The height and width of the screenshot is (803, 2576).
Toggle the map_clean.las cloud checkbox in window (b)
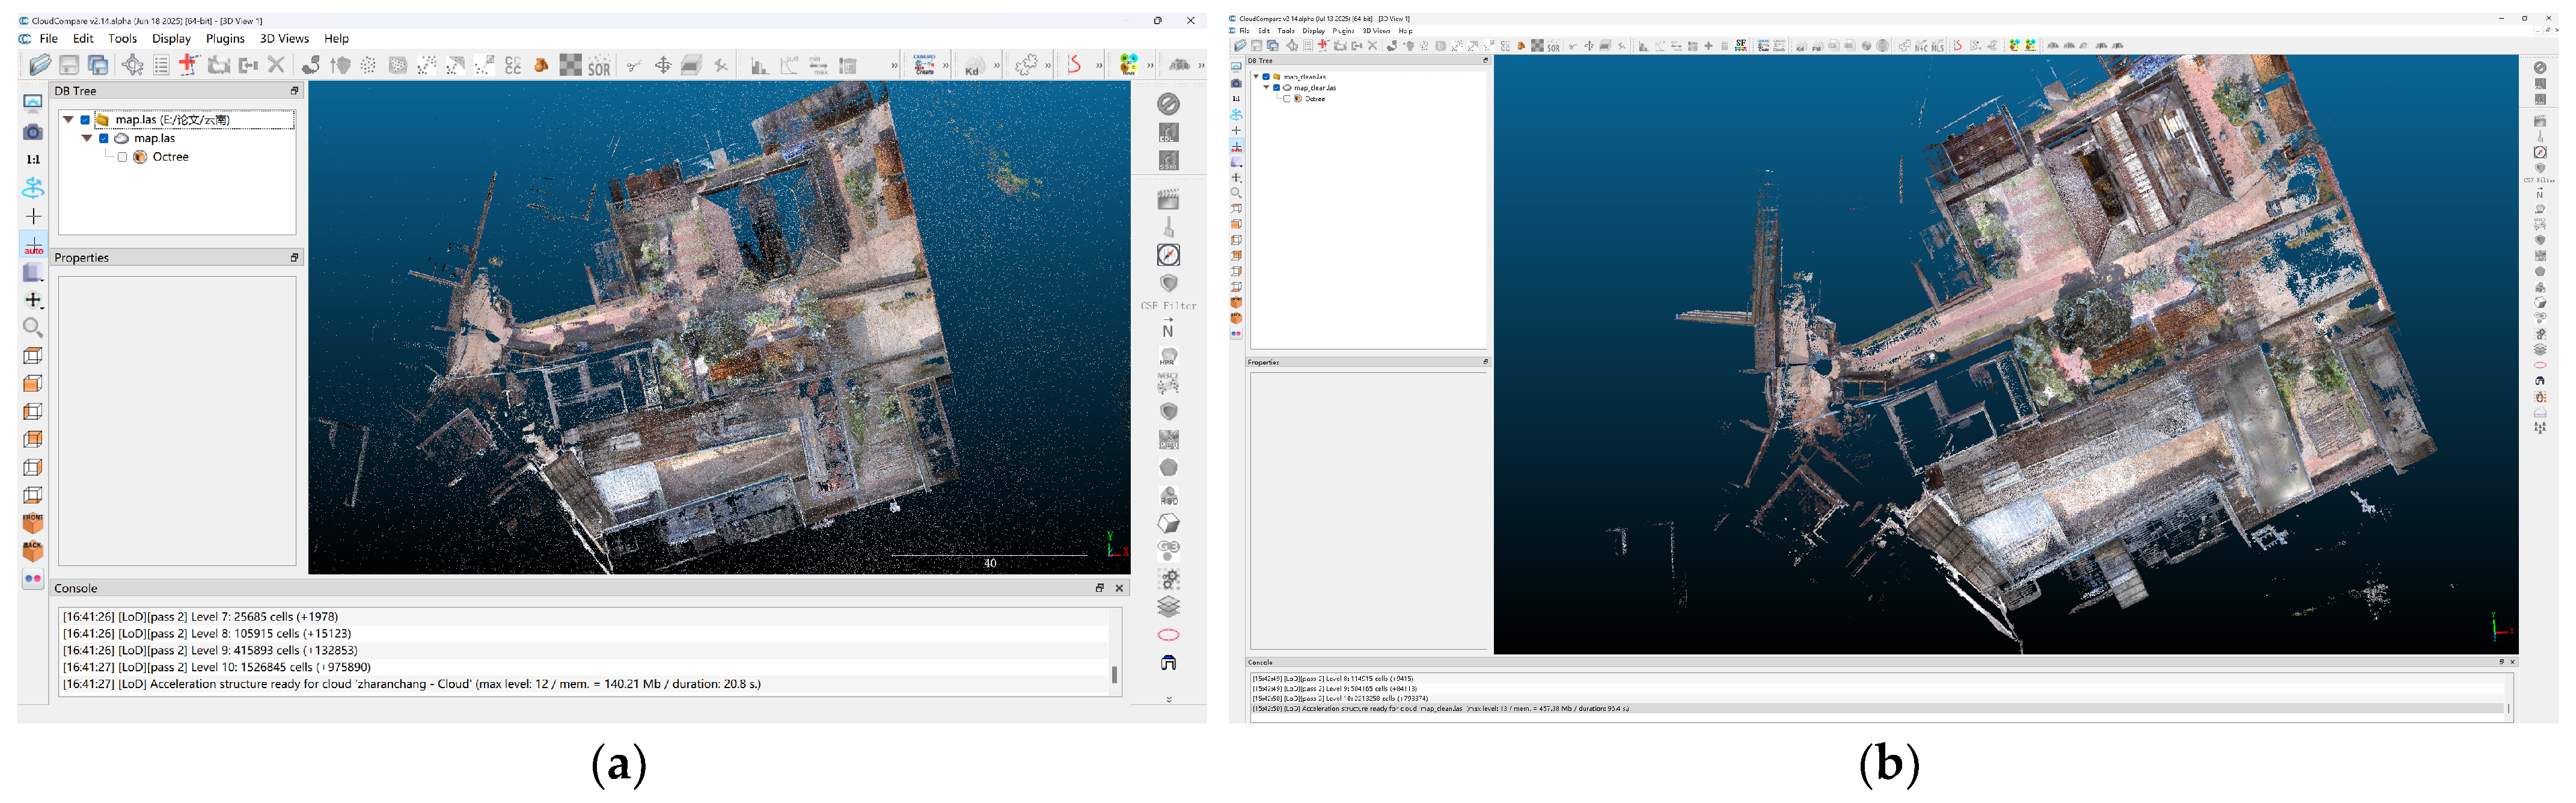(x=1276, y=88)
